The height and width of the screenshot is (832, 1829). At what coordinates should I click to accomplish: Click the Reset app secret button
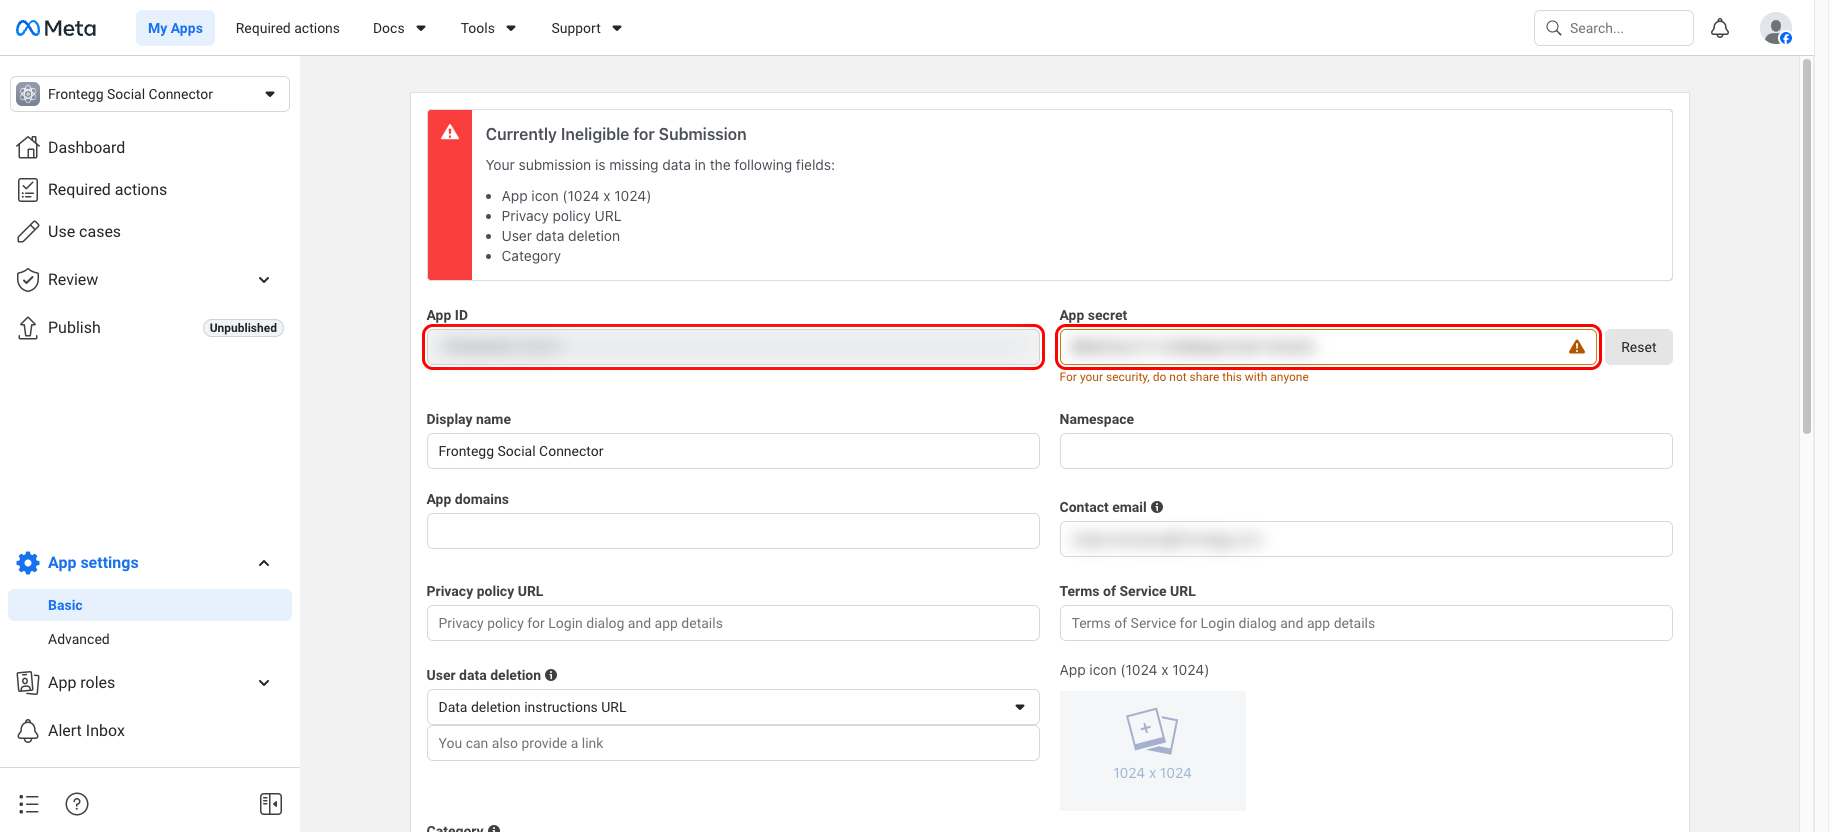pyautogui.click(x=1639, y=347)
